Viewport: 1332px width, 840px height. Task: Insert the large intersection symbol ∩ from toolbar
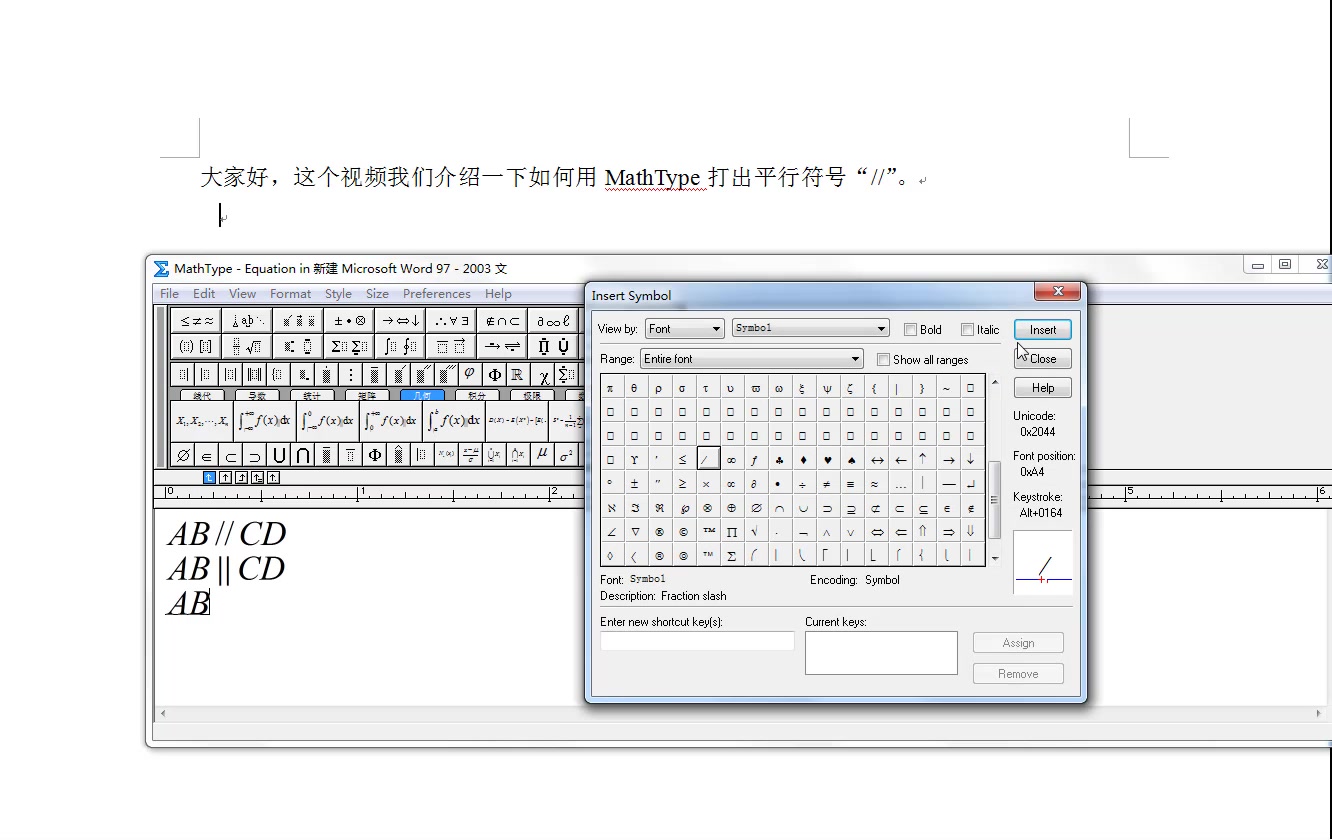[x=303, y=455]
